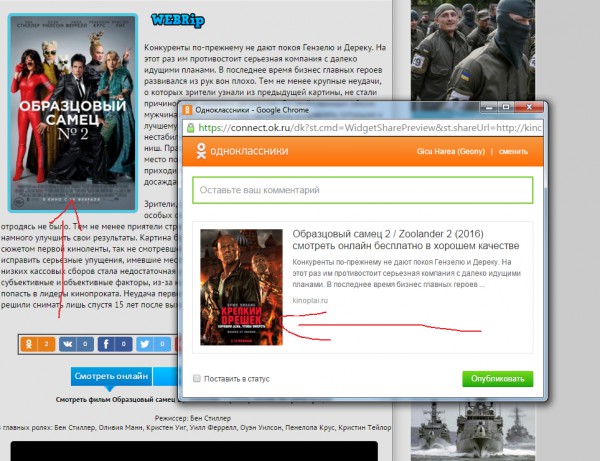Click the Odnoklassniki share counter showing 2
Screen dimensions: 600x461
point(46,344)
